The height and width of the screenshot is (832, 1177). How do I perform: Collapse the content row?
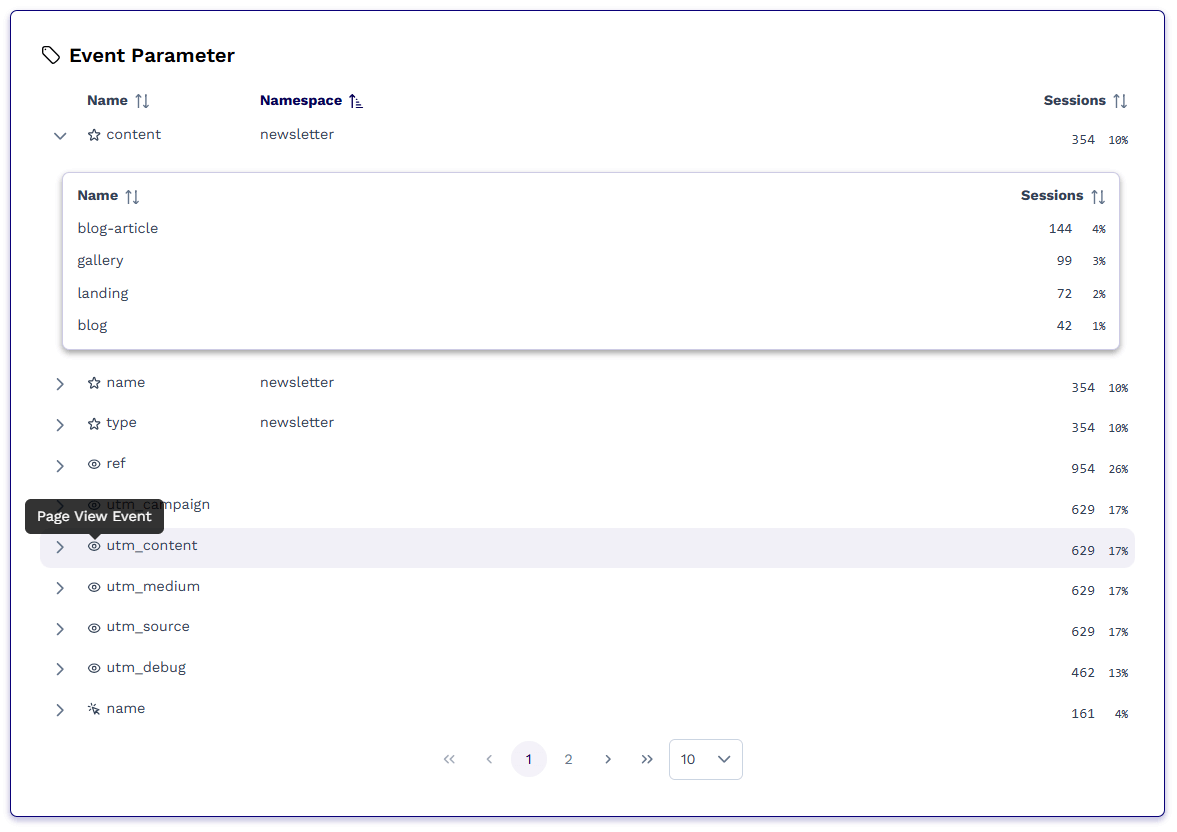click(60, 136)
